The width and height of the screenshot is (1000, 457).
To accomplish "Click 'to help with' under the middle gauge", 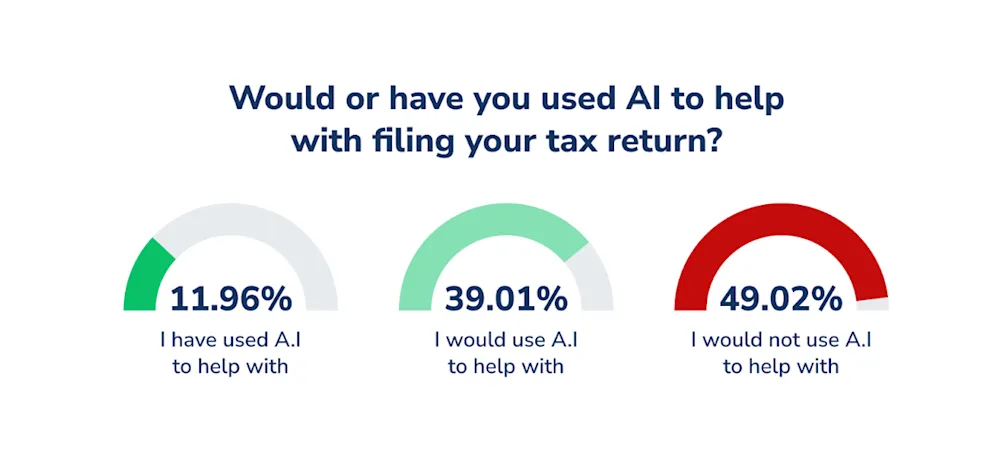I will tap(506, 367).
